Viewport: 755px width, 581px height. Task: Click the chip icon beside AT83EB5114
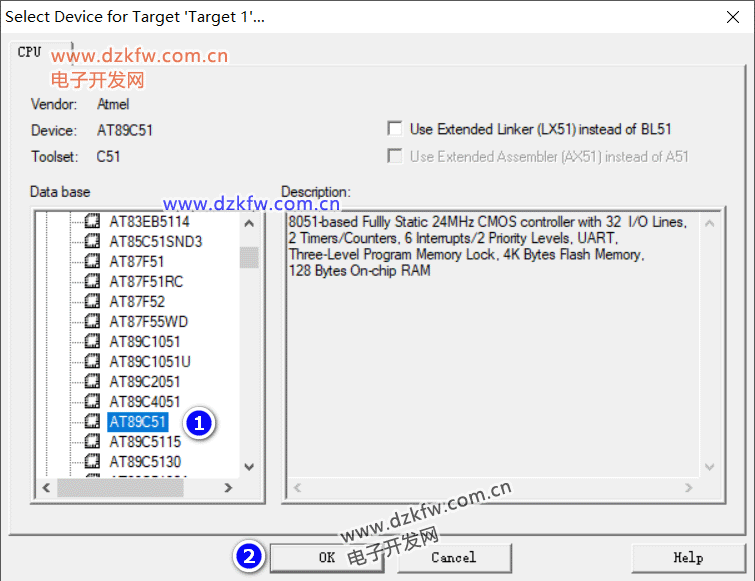tap(92, 221)
